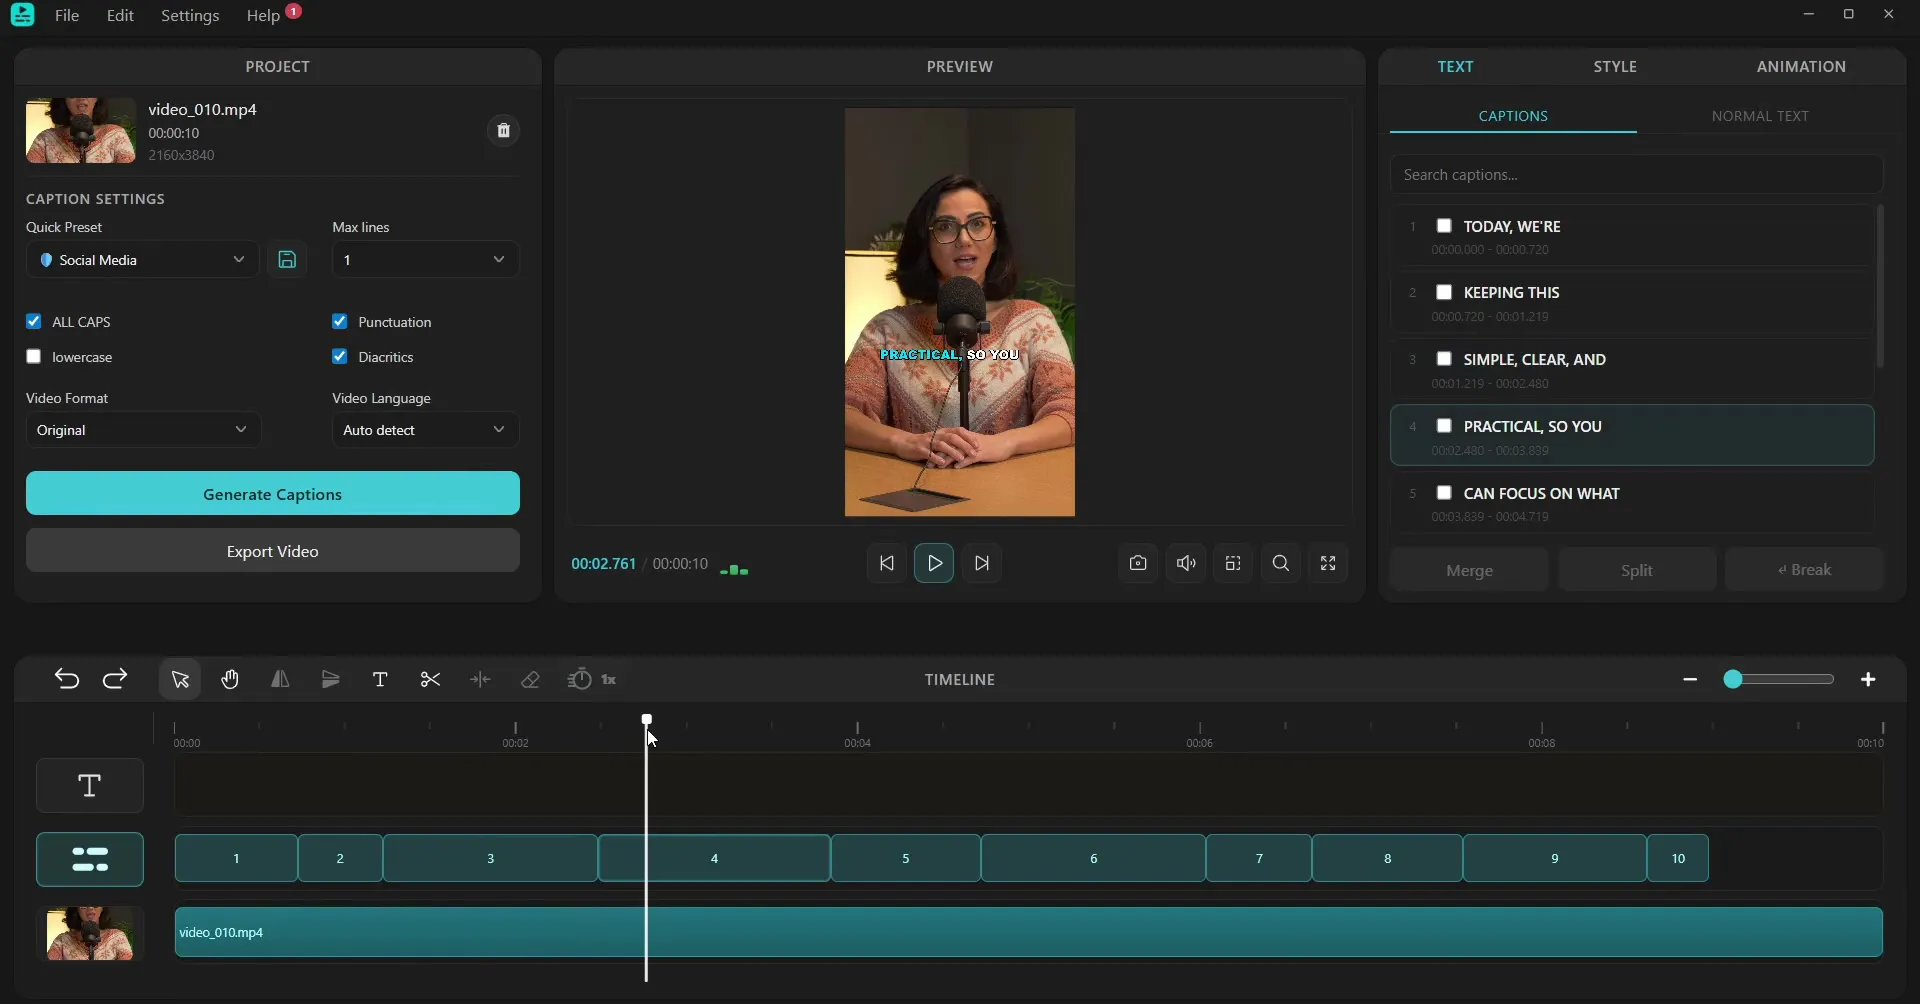1920x1004 pixels.
Task: Click the timeline playhead marker
Action: coord(647,720)
